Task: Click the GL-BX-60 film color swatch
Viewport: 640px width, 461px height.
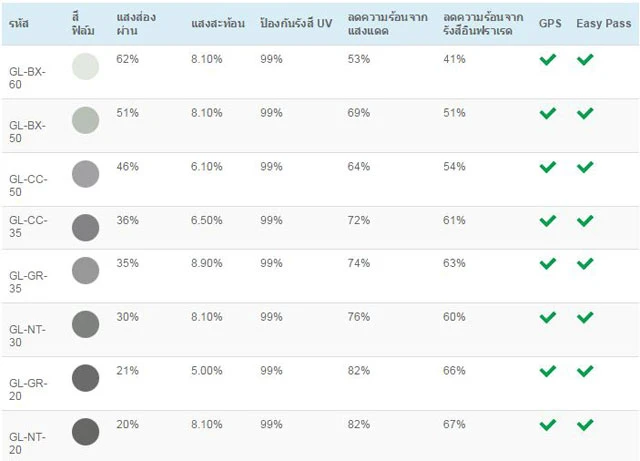Action: [86, 67]
